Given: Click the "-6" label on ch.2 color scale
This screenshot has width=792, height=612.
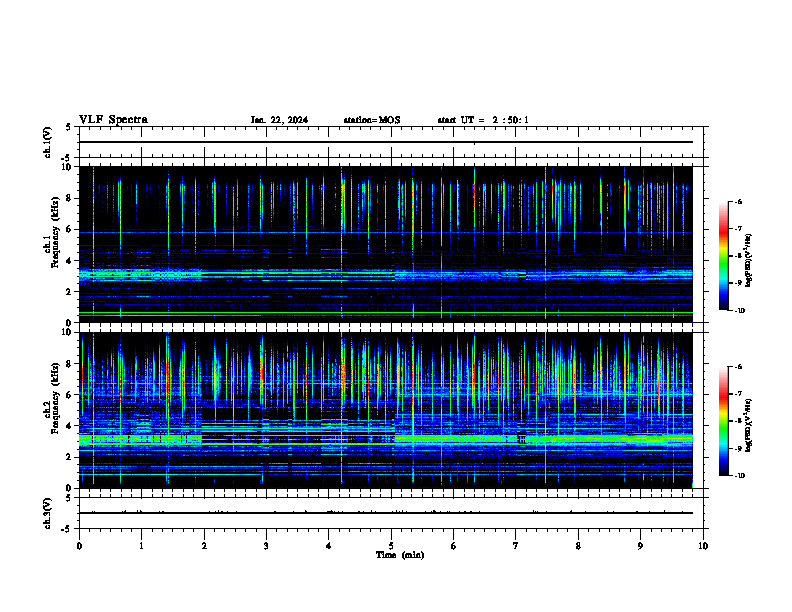Looking at the screenshot, I should click(x=738, y=367).
